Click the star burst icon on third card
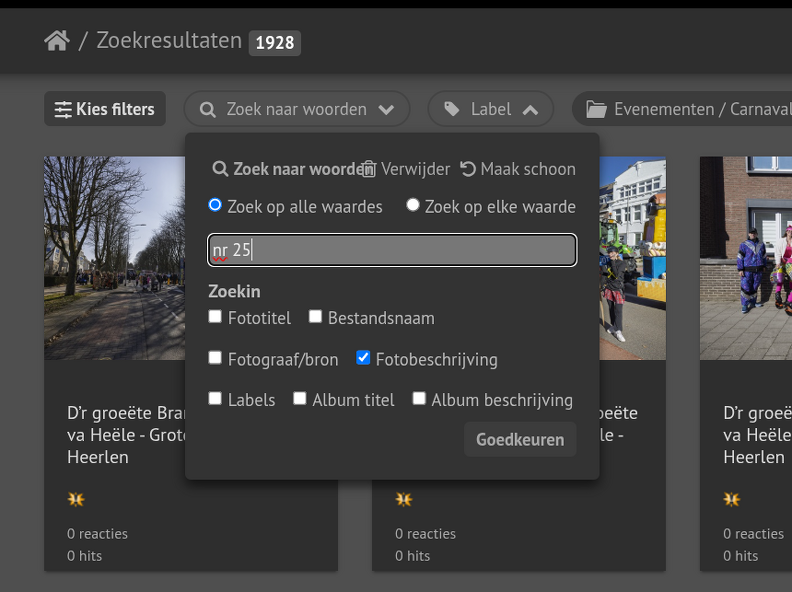 [731, 500]
